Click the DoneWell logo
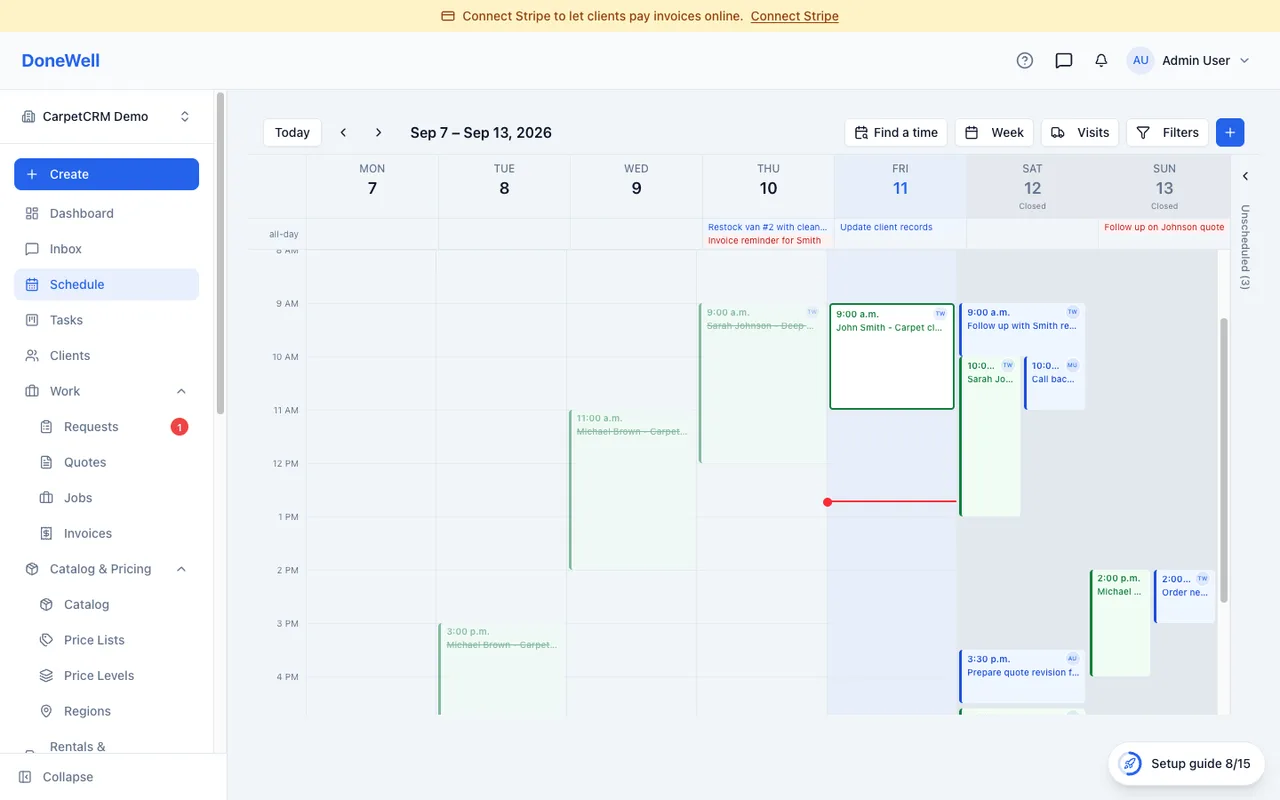This screenshot has height=800, width=1280. point(61,60)
